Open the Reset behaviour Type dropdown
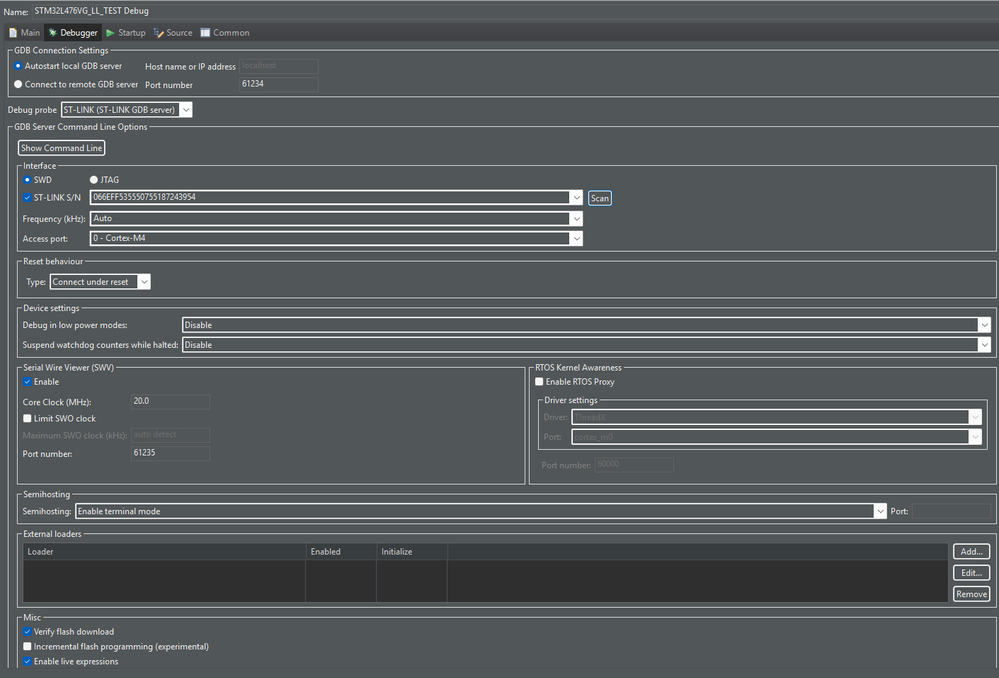The width and height of the screenshot is (999, 678). point(100,282)
